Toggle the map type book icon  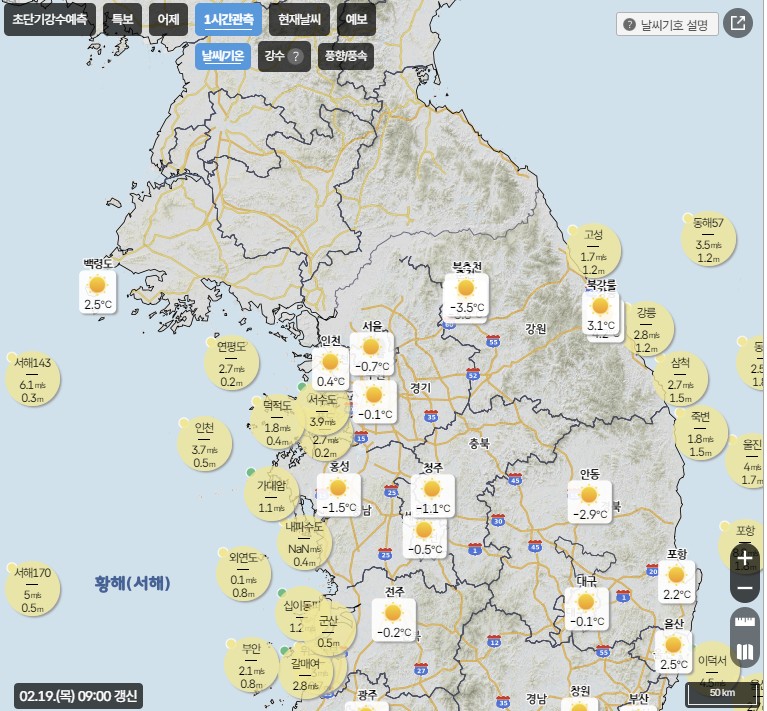745,652
